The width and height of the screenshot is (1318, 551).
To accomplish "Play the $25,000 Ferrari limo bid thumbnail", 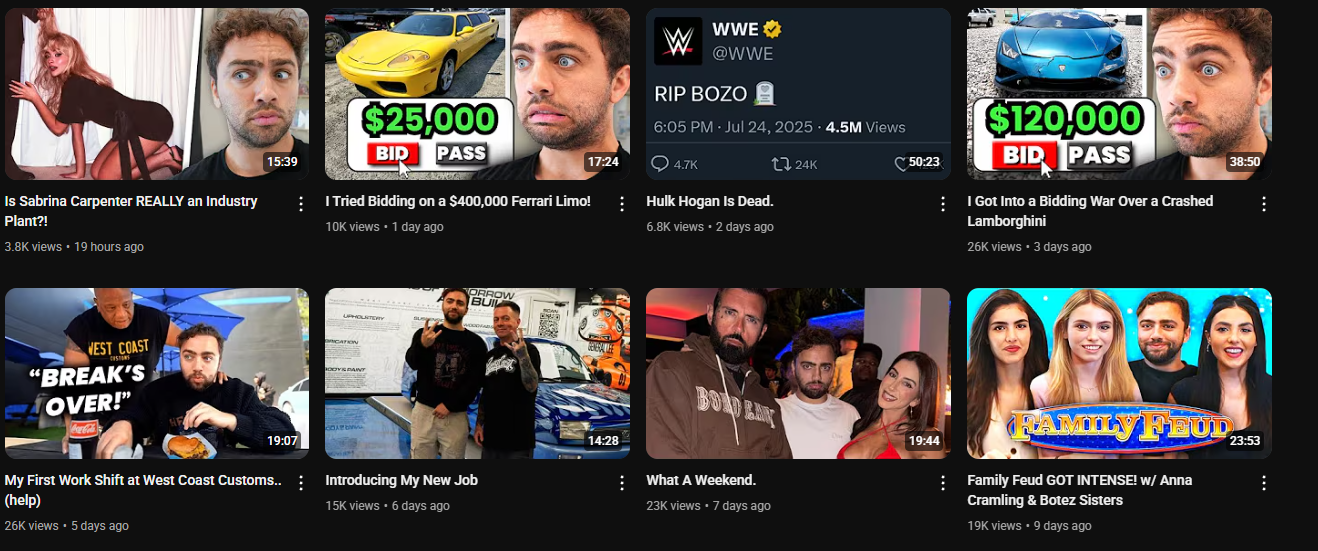I will coord(478,94).
